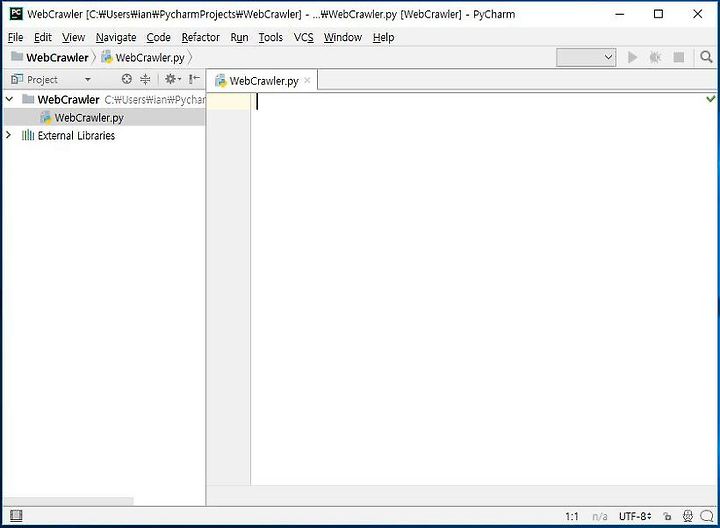Select External Libraries in project tree
This screenshot has height=528, width=720.
click(x=76, y=135)
